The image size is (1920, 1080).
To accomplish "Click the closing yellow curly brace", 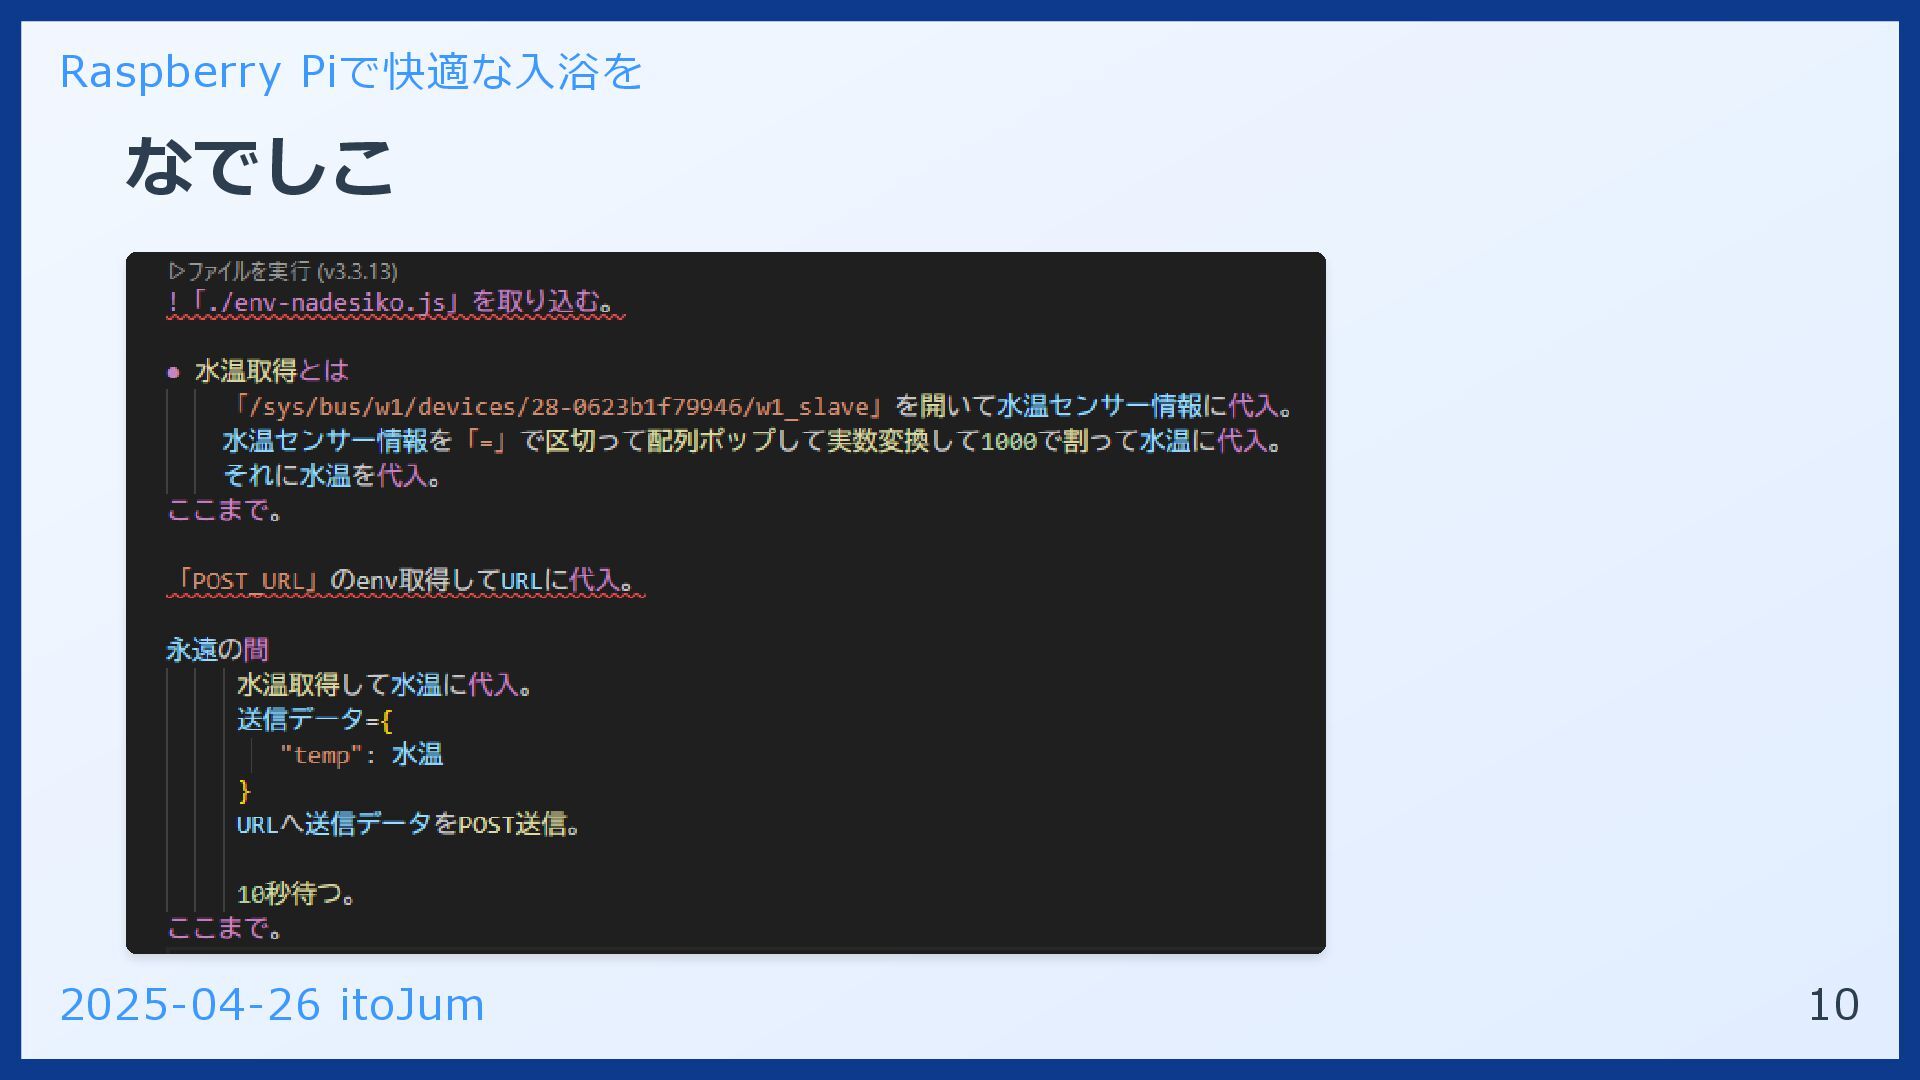I will pos(244,791).
